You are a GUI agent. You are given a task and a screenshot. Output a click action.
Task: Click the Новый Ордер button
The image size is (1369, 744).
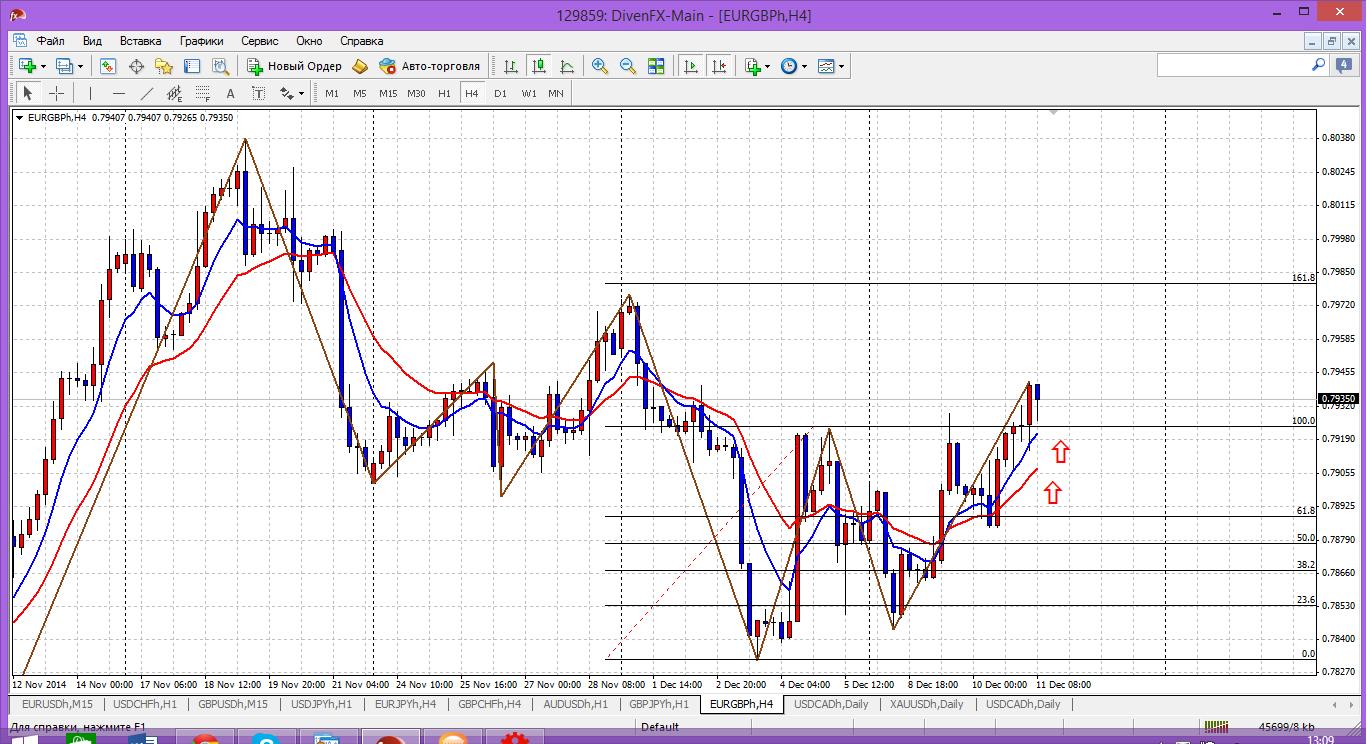295,66
